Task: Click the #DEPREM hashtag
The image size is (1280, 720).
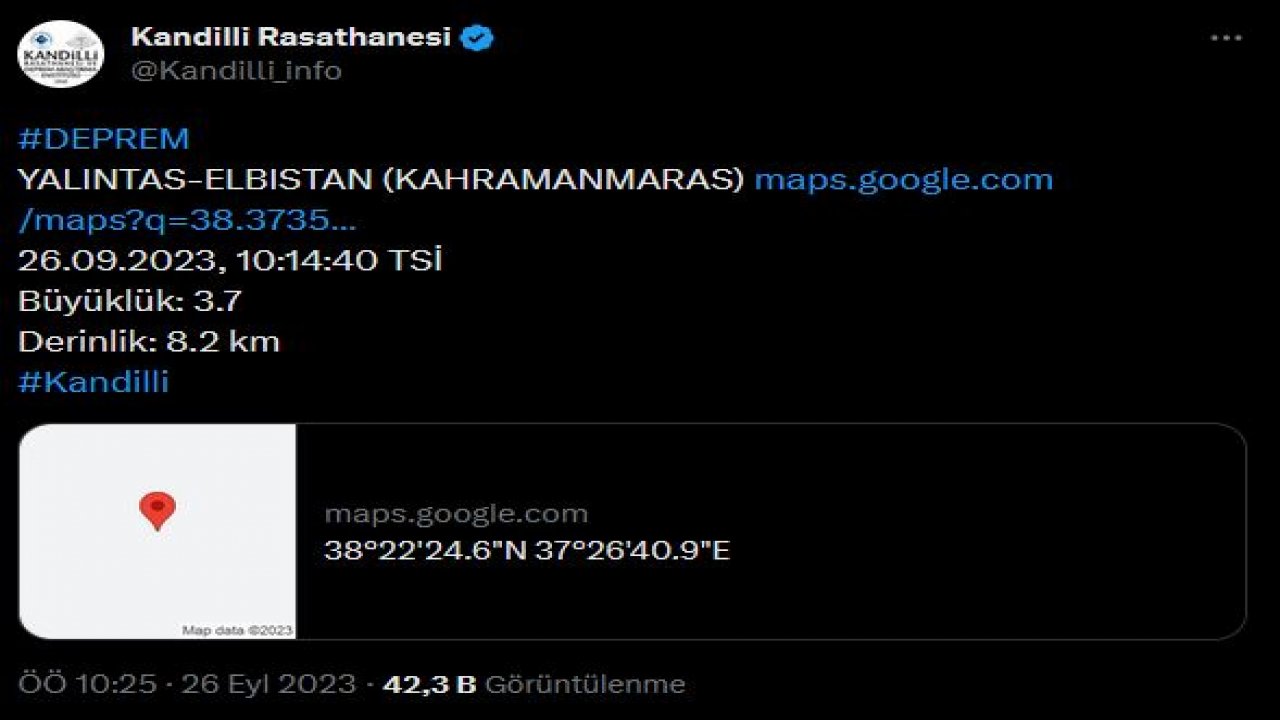Action: [x=103, y=138]
